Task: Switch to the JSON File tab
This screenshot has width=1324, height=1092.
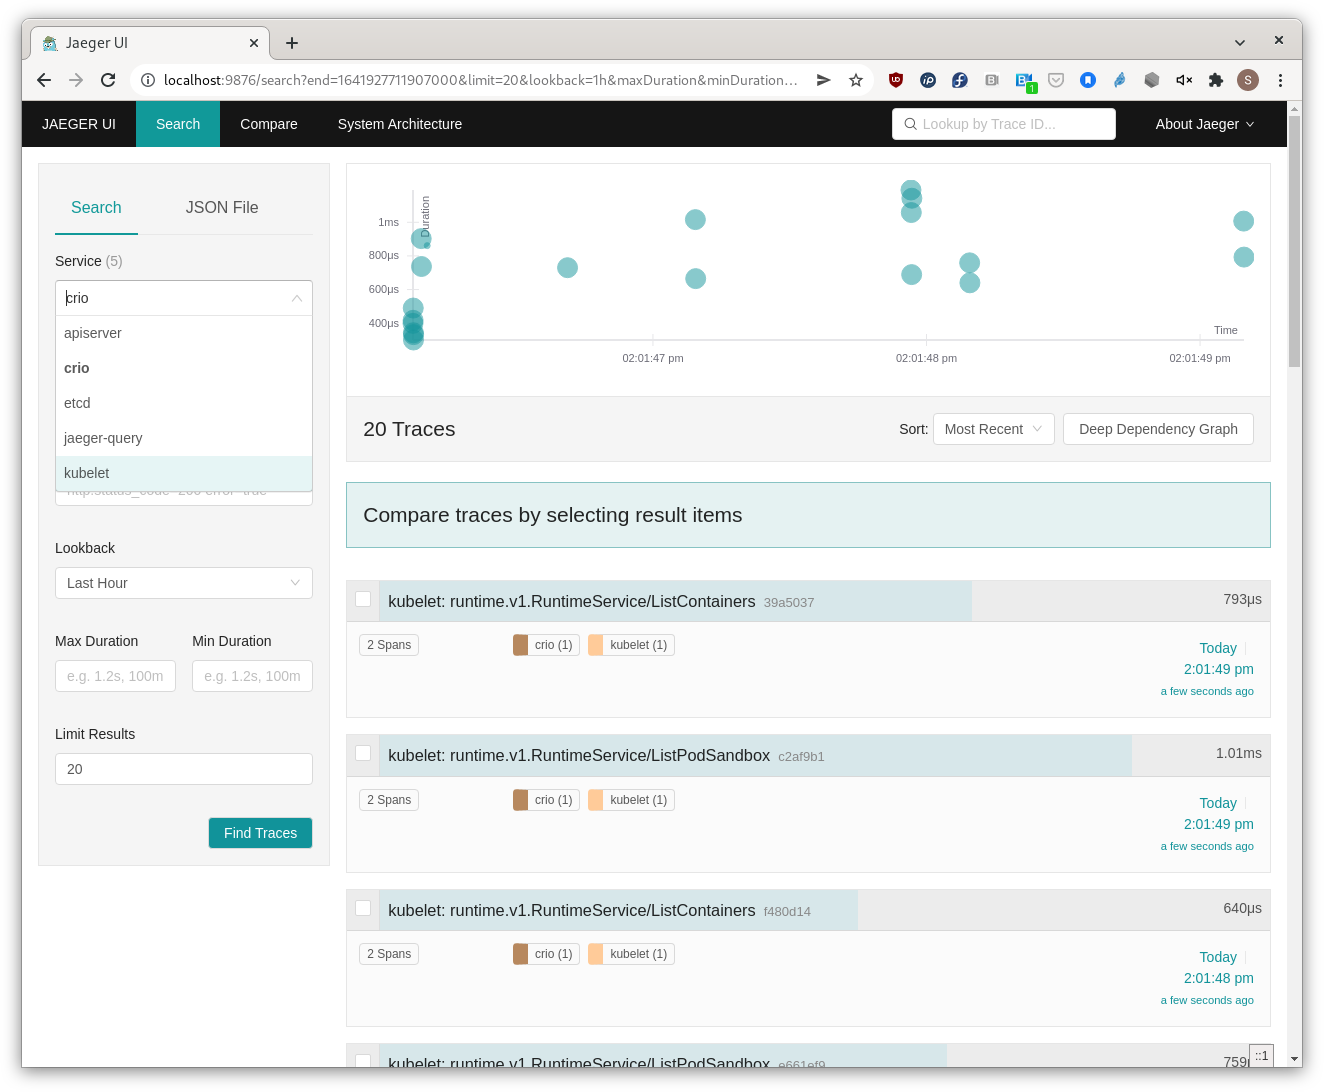Action: [222, 208]
